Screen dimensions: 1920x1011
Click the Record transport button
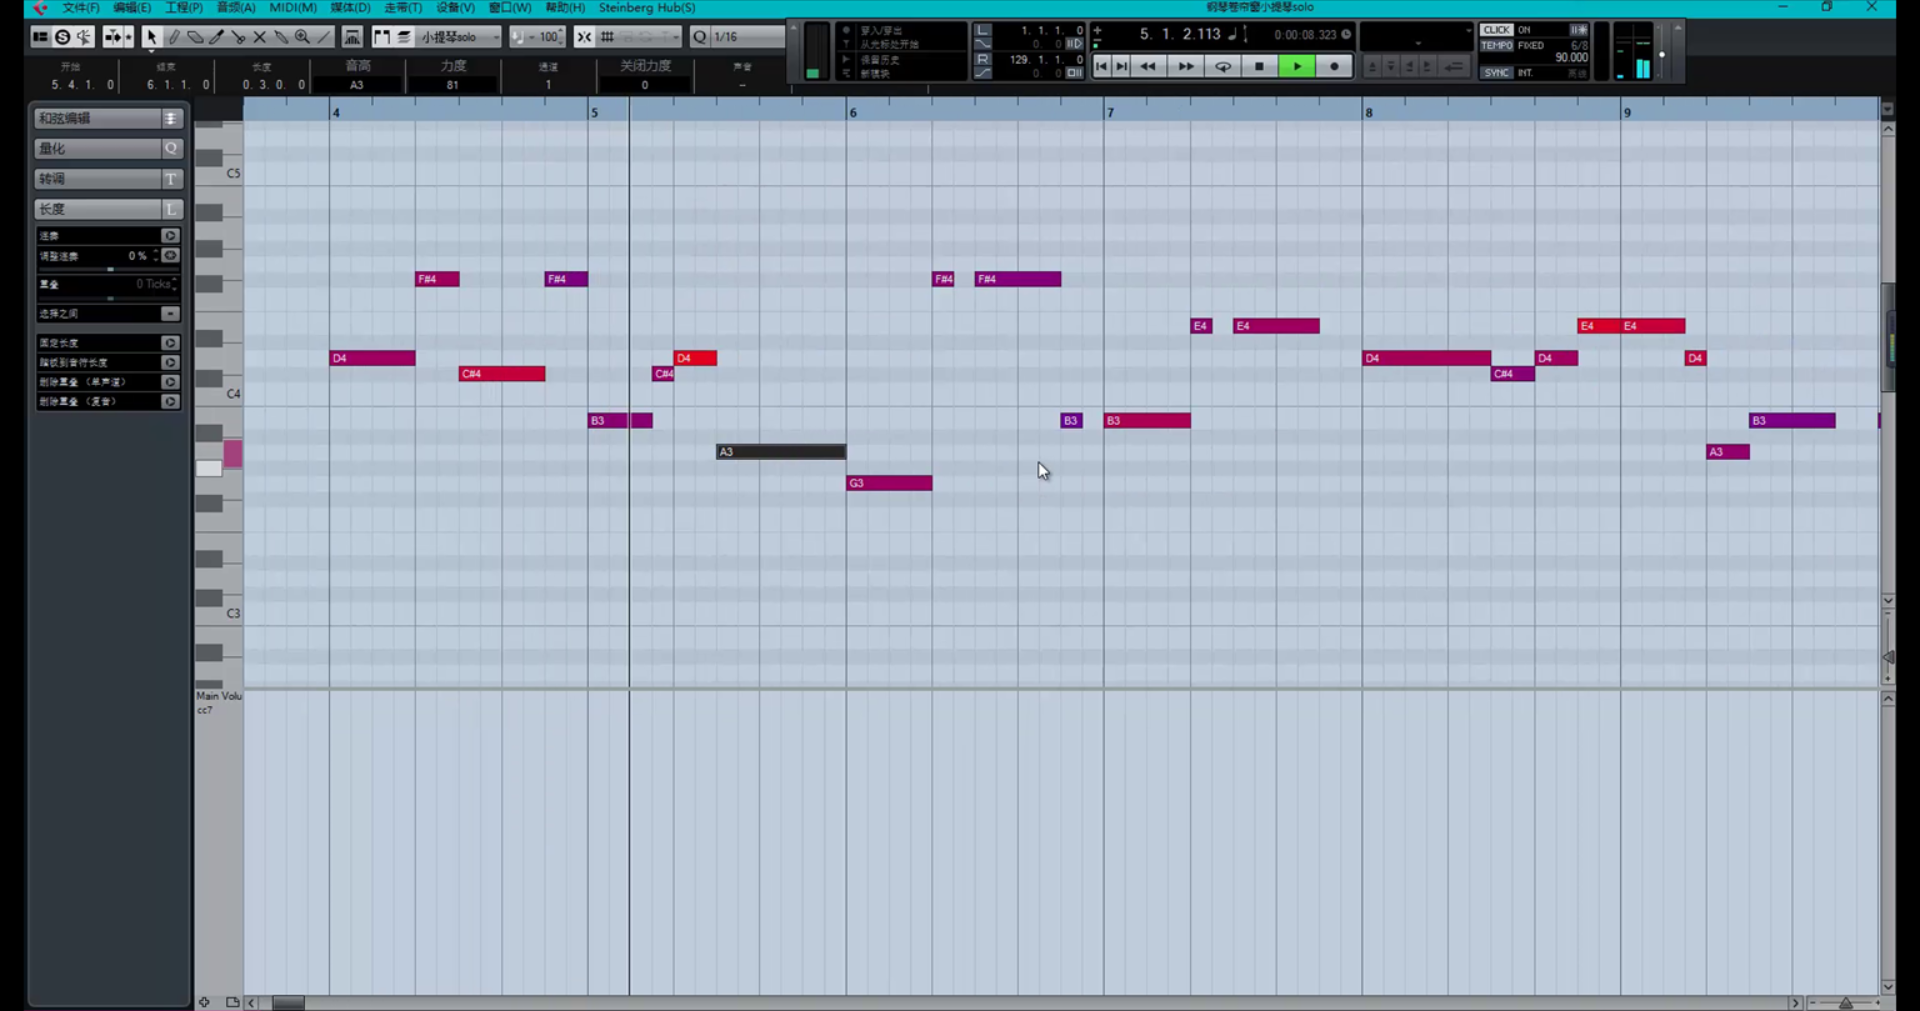(x=1334, y=66)
